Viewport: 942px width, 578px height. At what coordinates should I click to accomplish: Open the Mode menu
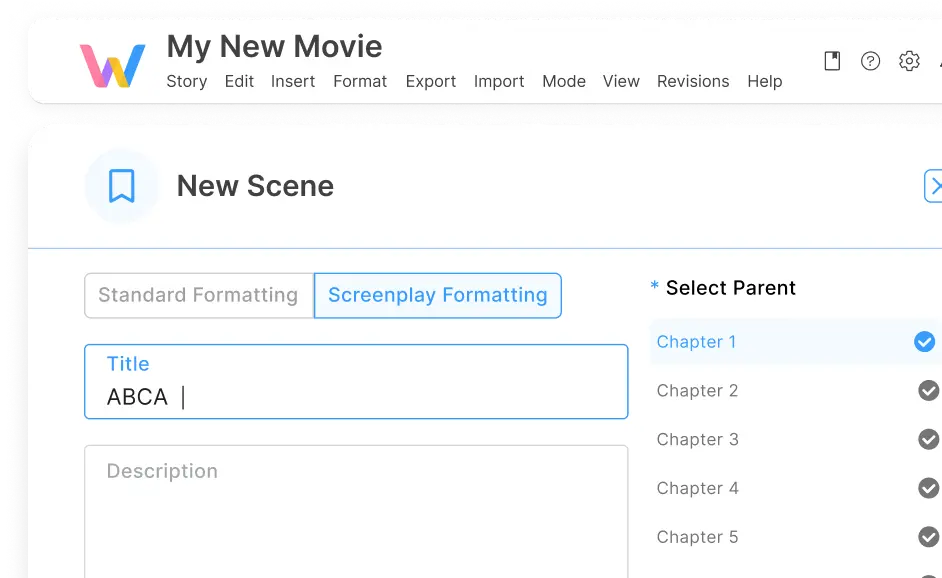click(563, 81)
